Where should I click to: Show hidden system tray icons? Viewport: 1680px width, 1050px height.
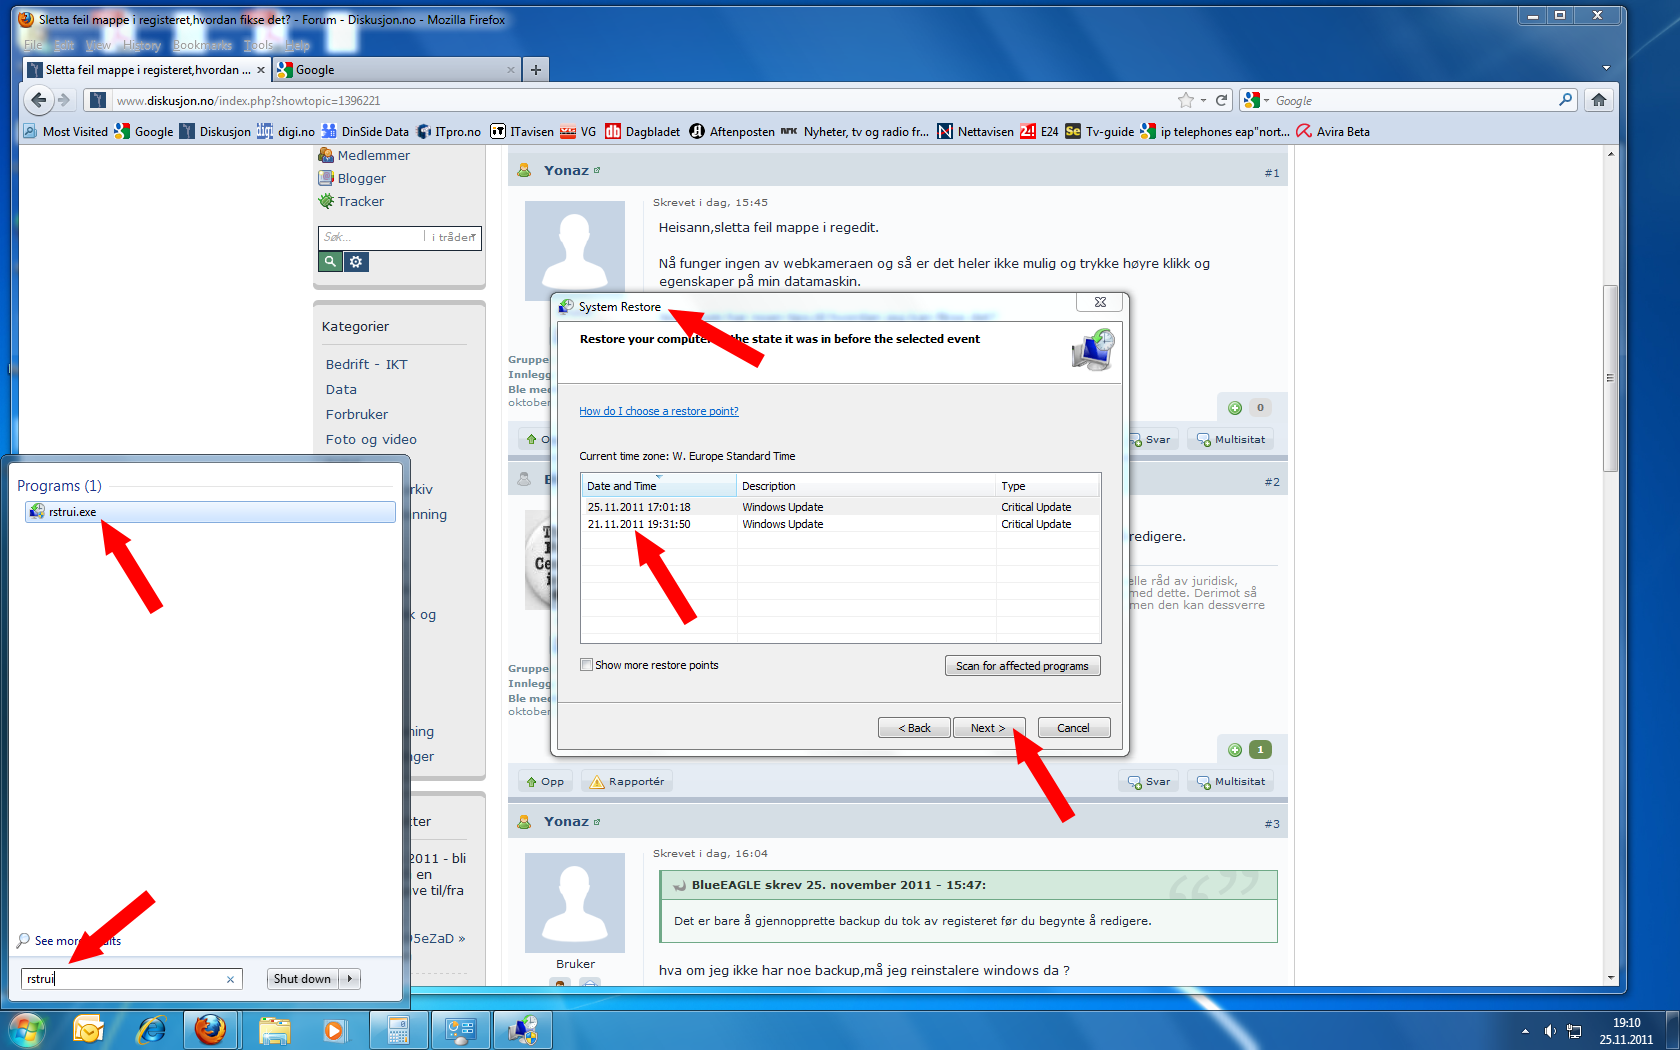pyautogui.click(x=1525, y=1031)
